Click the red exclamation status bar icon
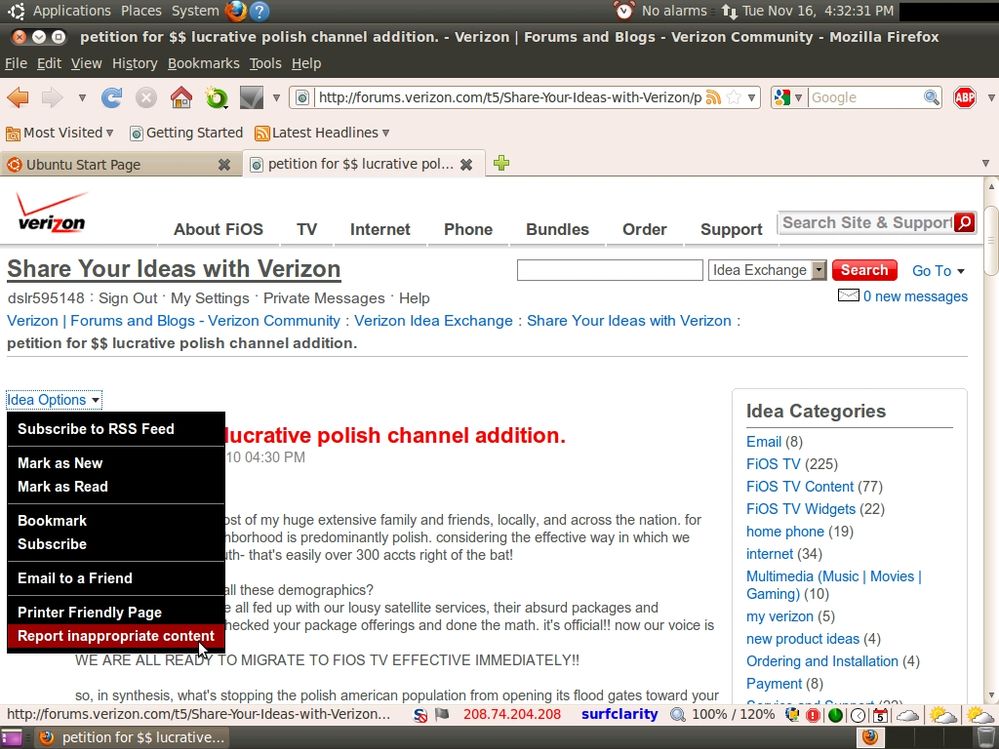 (813, 715)
